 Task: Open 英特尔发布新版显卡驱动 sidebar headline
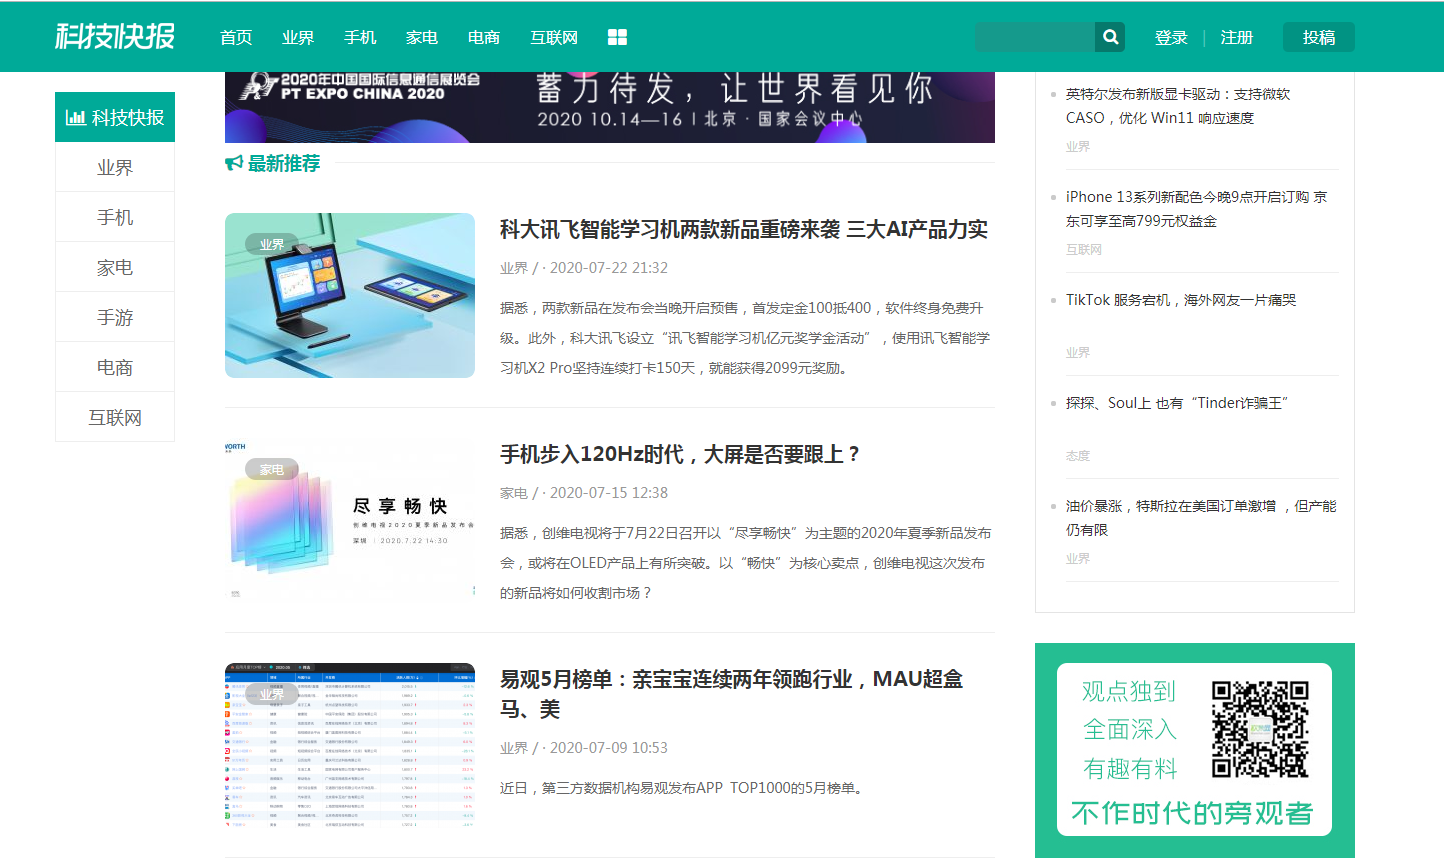click(1178, 106)
